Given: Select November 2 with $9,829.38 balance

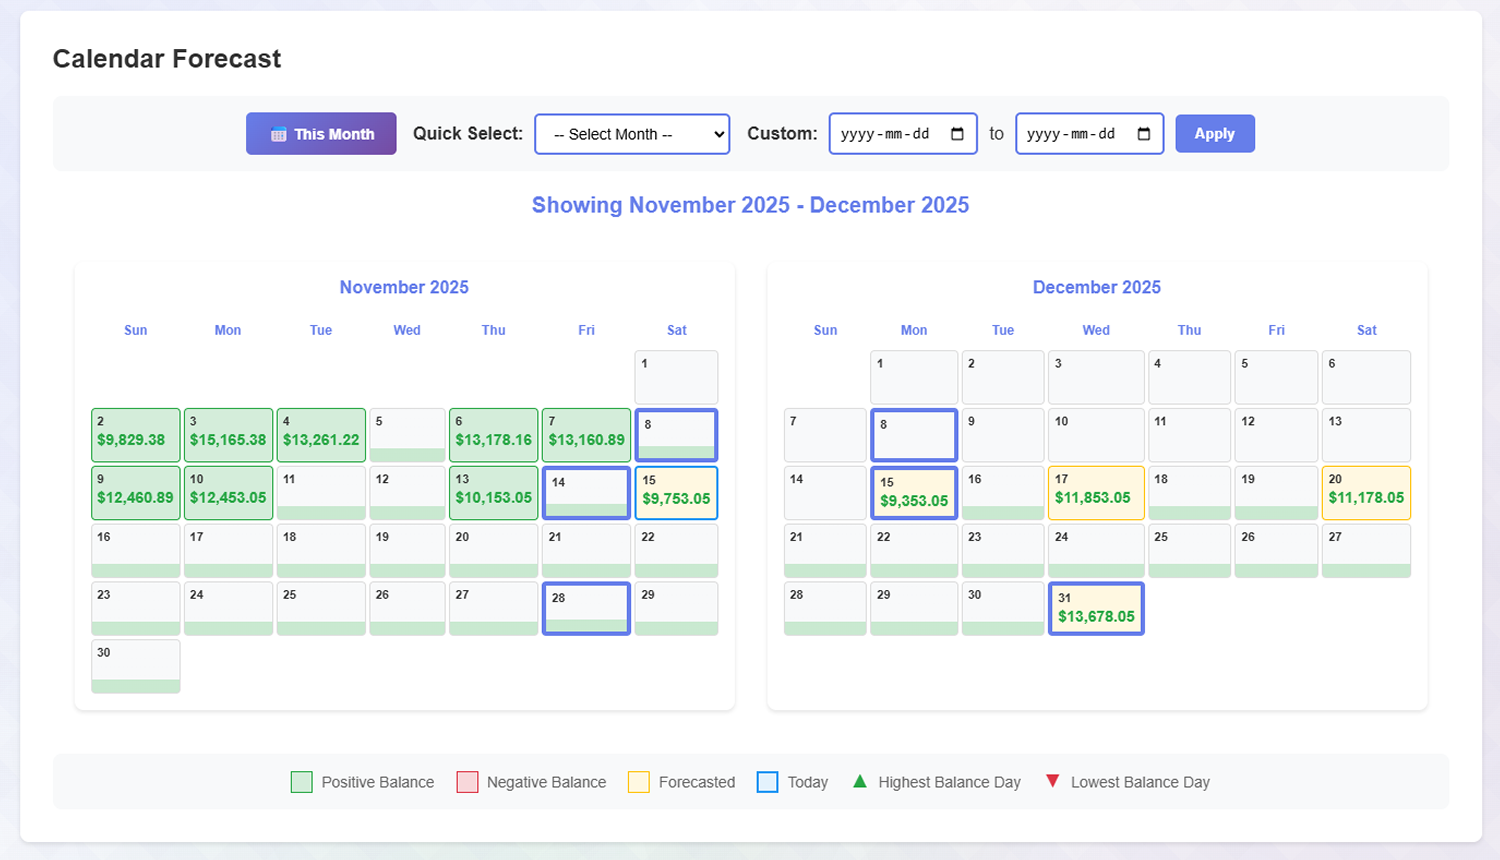Looking at the screenshot, I should (x=135, y=435).
